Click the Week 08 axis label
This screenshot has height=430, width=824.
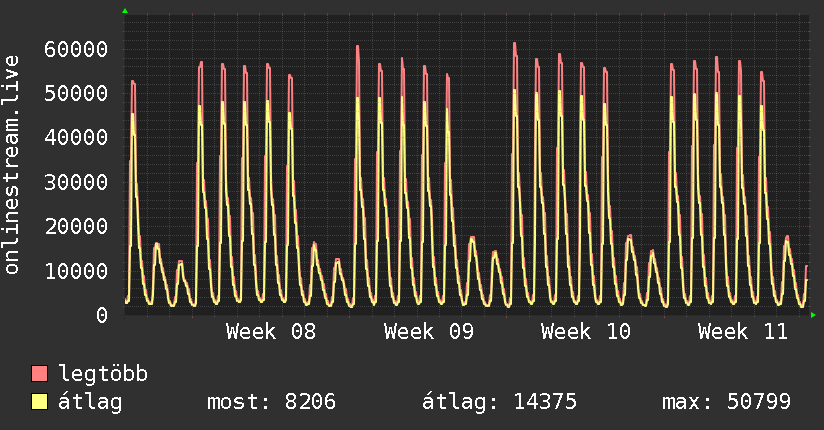[271, 332]
